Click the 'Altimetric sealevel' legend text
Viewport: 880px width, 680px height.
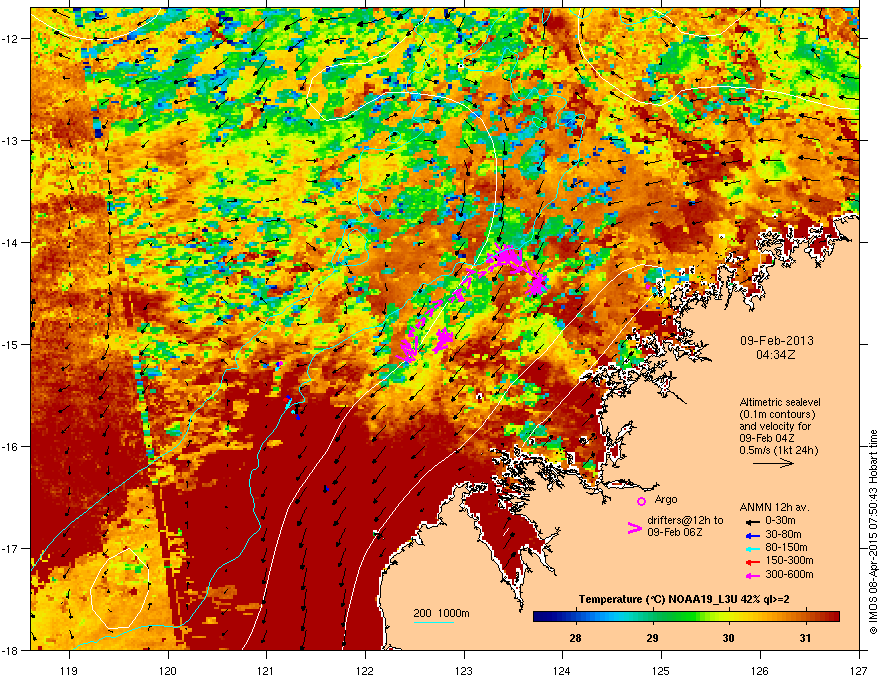pyautogui.click(x=780, y=402)
